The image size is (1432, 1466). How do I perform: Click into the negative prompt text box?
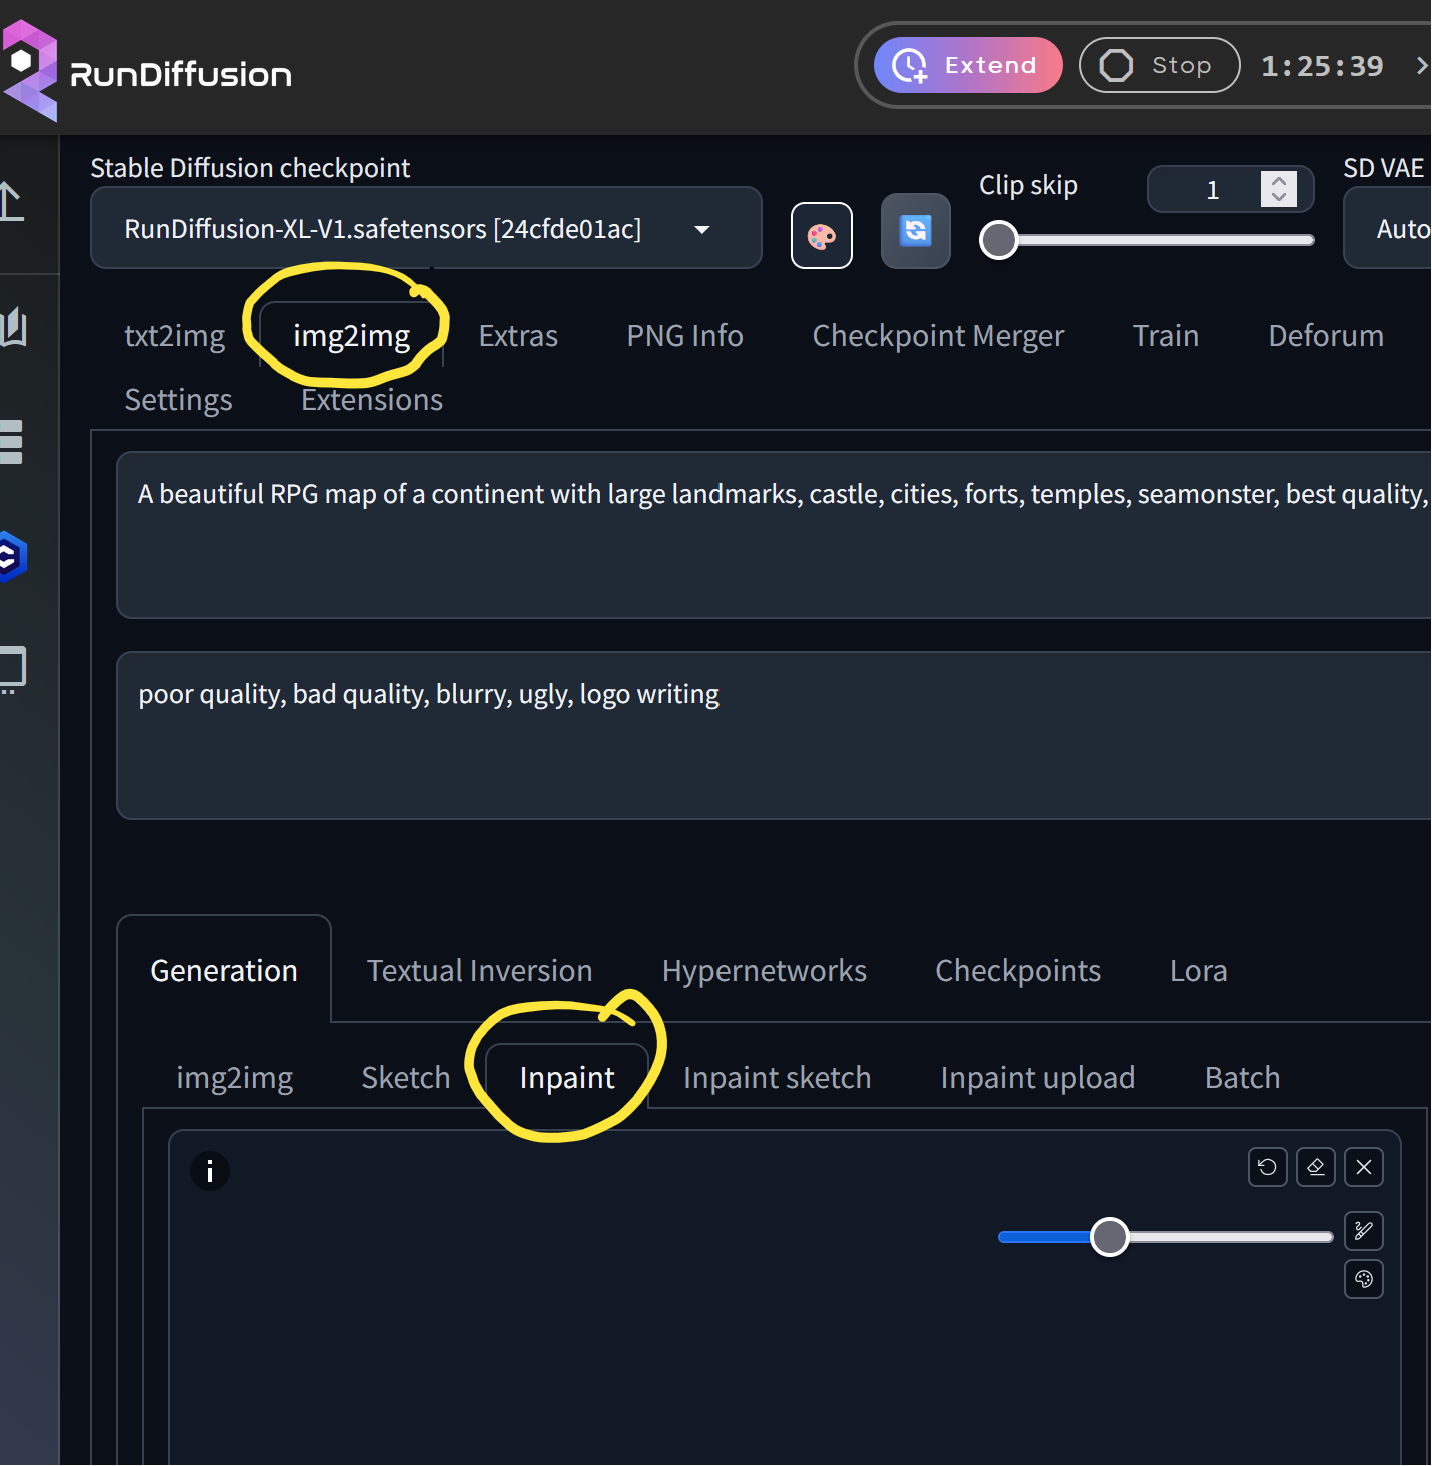click(774, 736)
